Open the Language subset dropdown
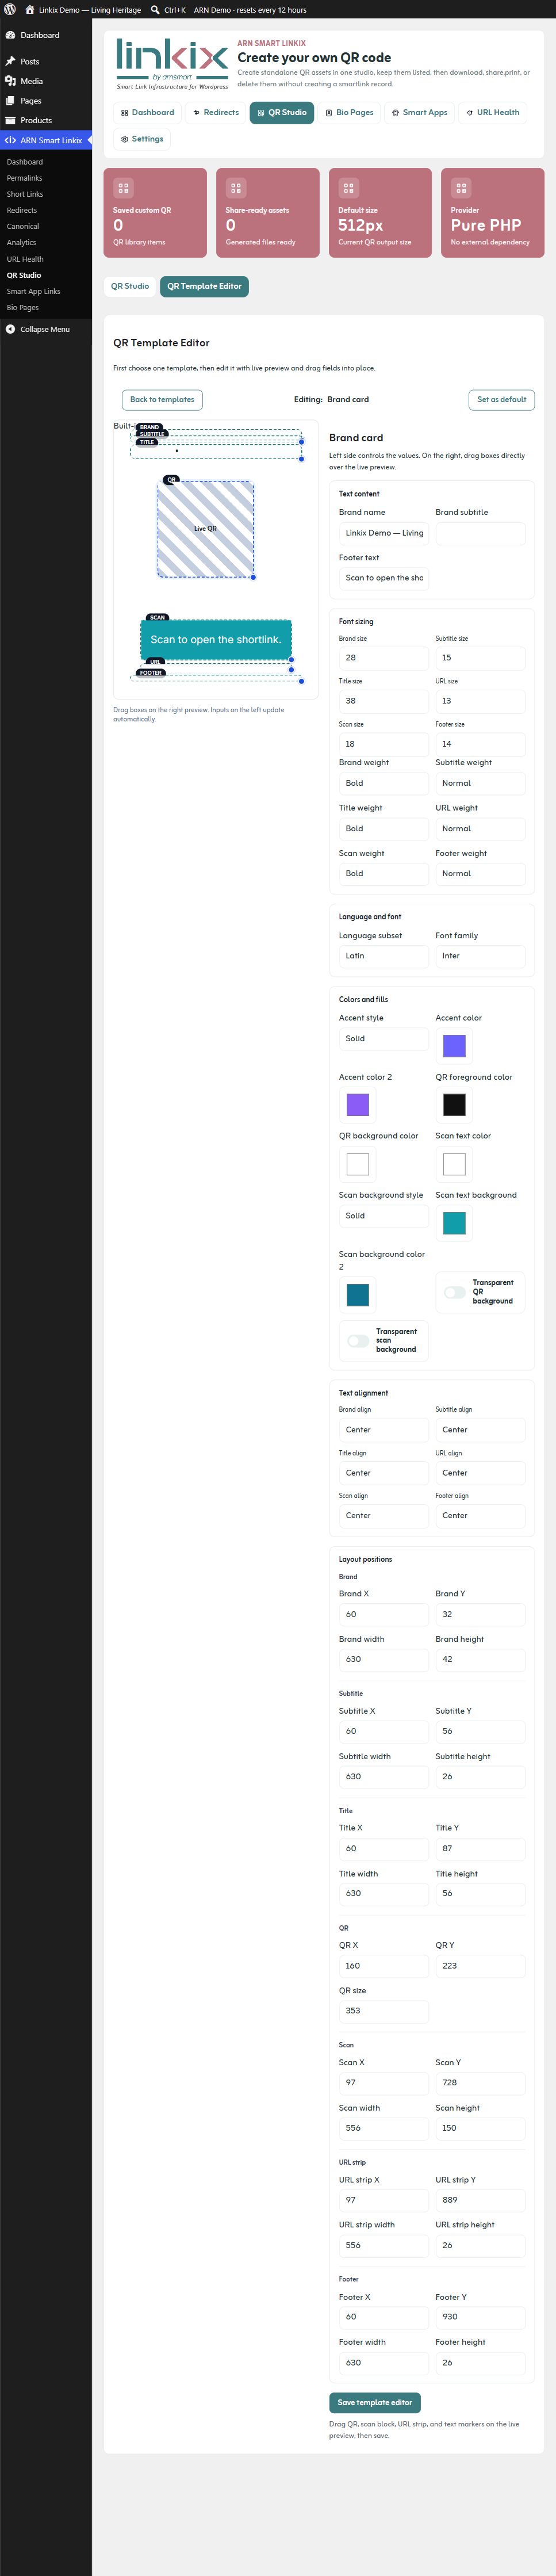The height and width of the screenshot is (2576, 556). 383,956
